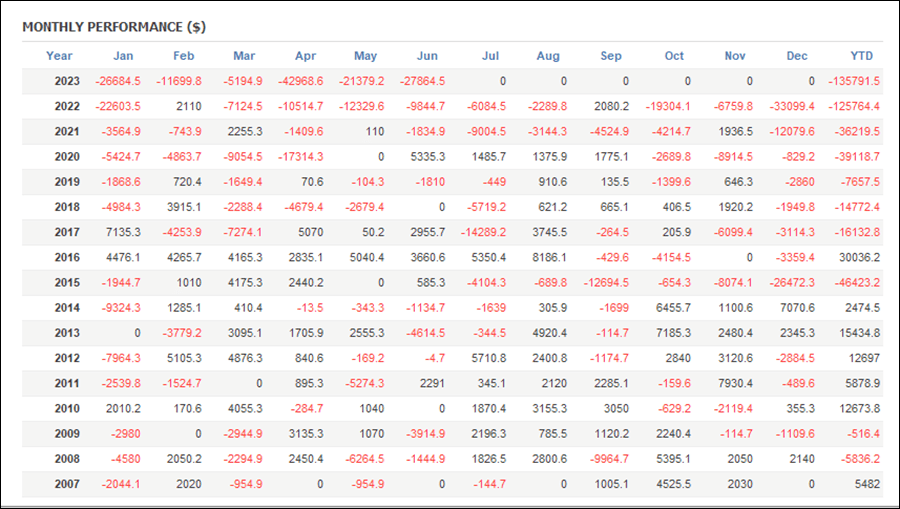
Task: Select the Jan column header
Action: [x=123, y=56]
